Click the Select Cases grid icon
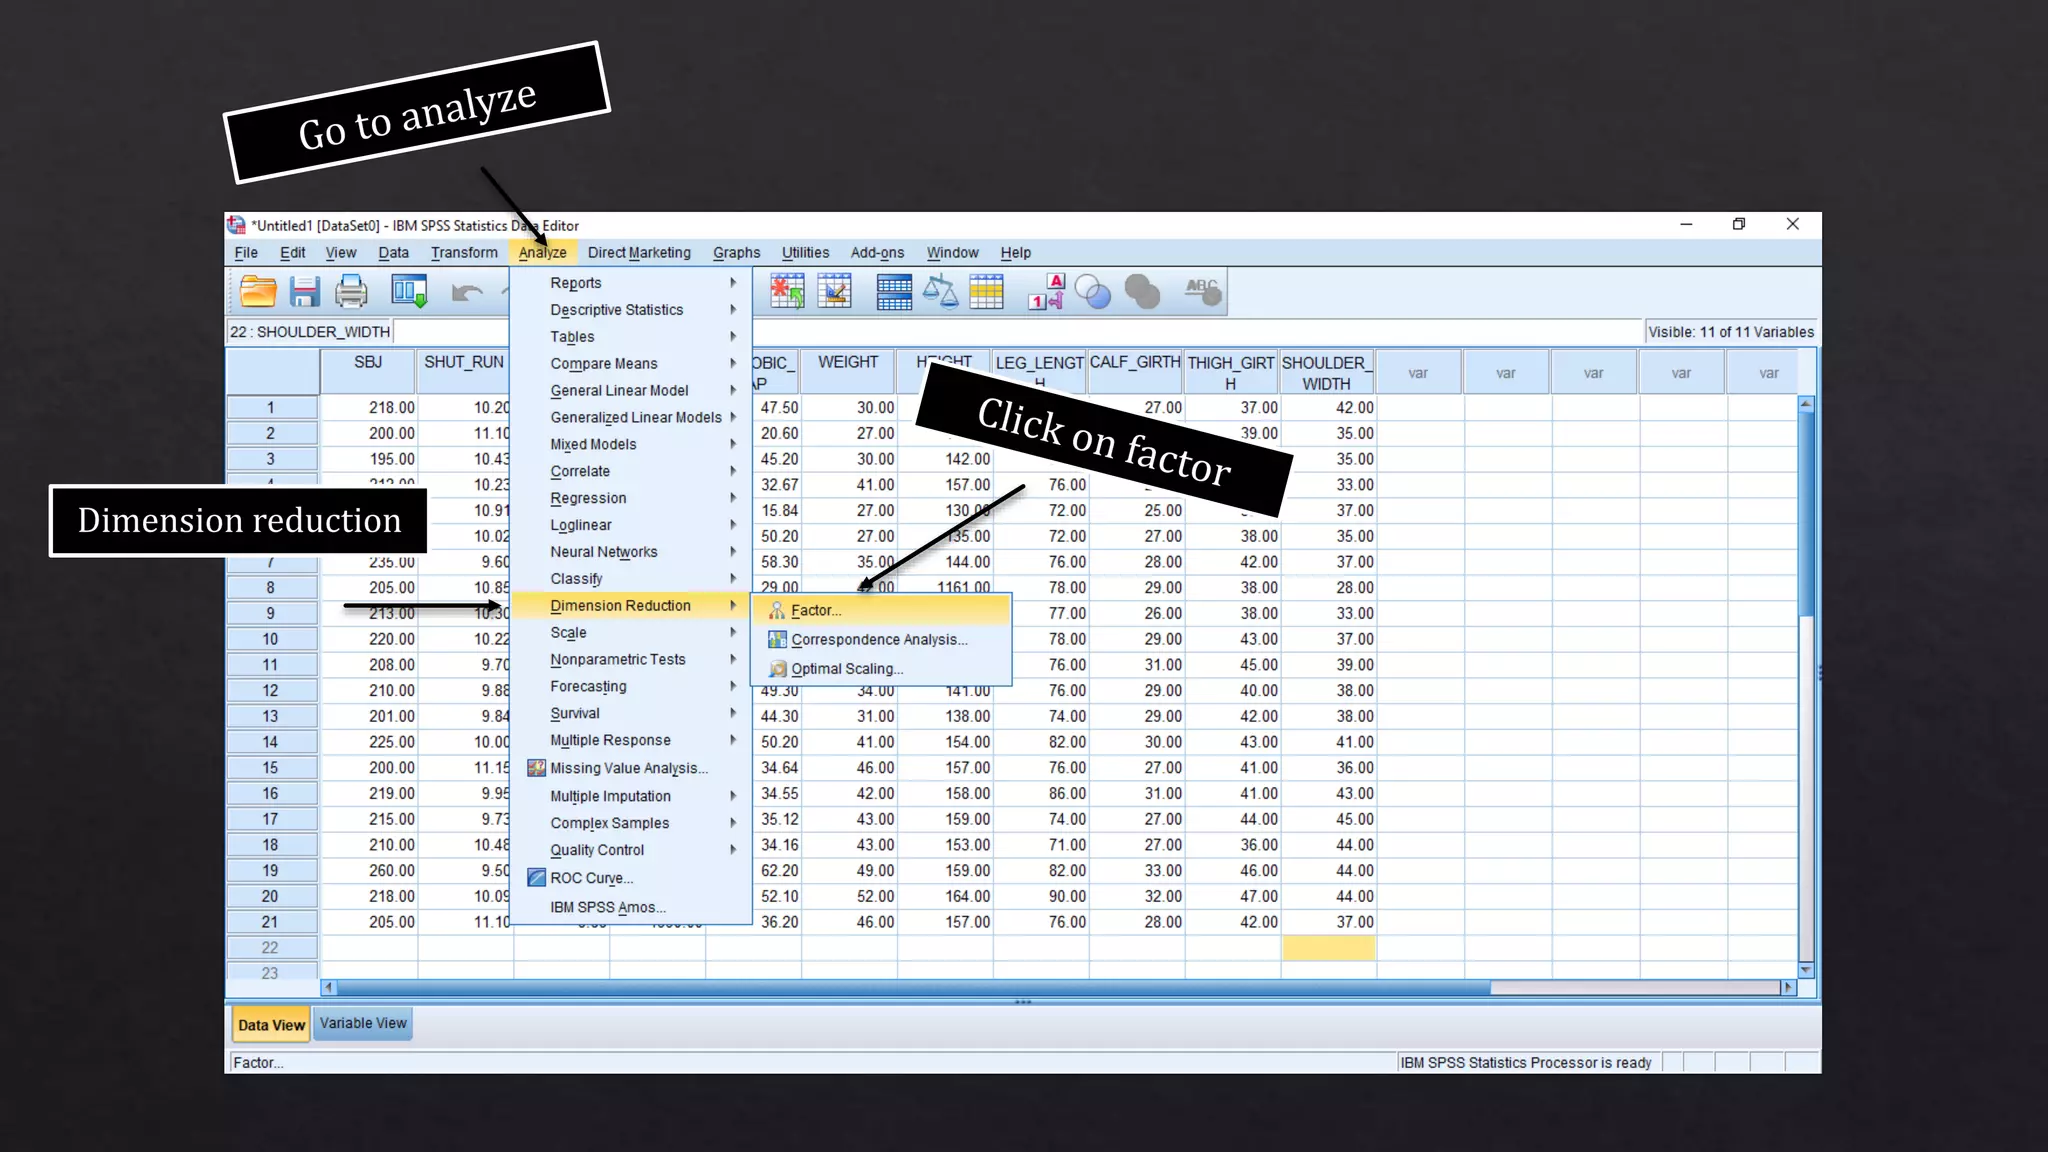The image size is (2048, 1152). (x=986, y=292)
